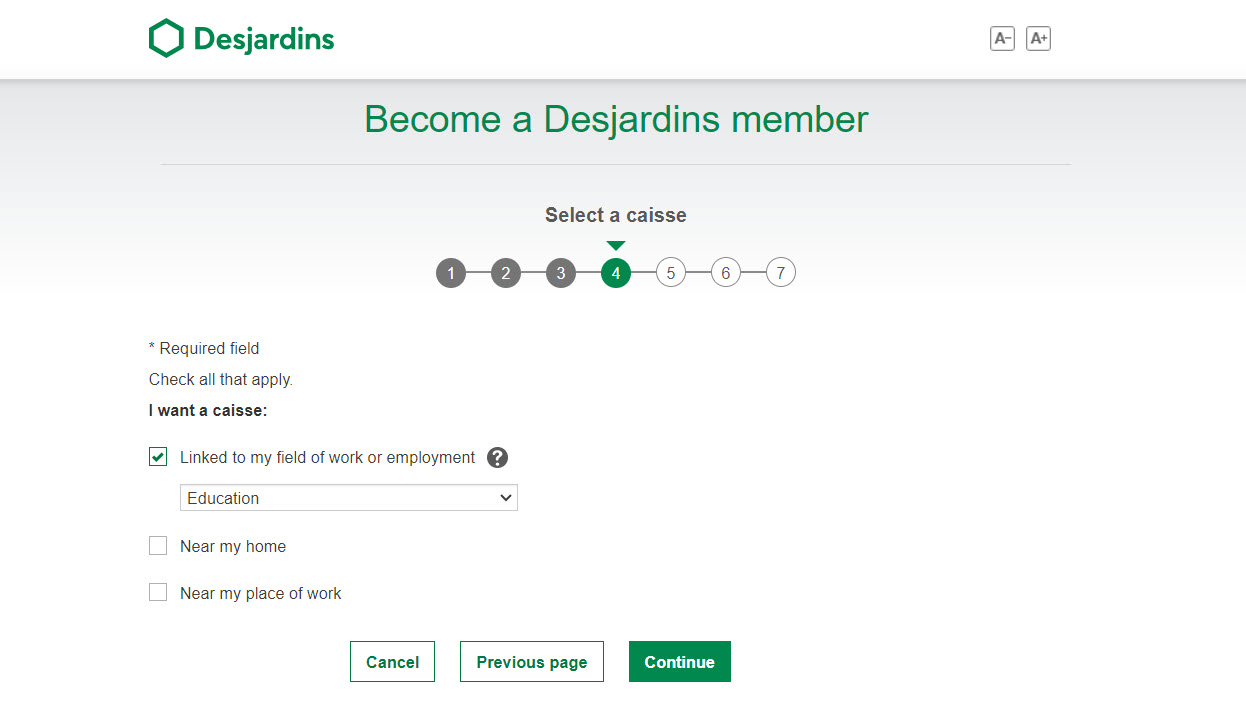Select the current step 4 circle
Image resolution: width=1246 pixels, height=719 pixels.
616,273
